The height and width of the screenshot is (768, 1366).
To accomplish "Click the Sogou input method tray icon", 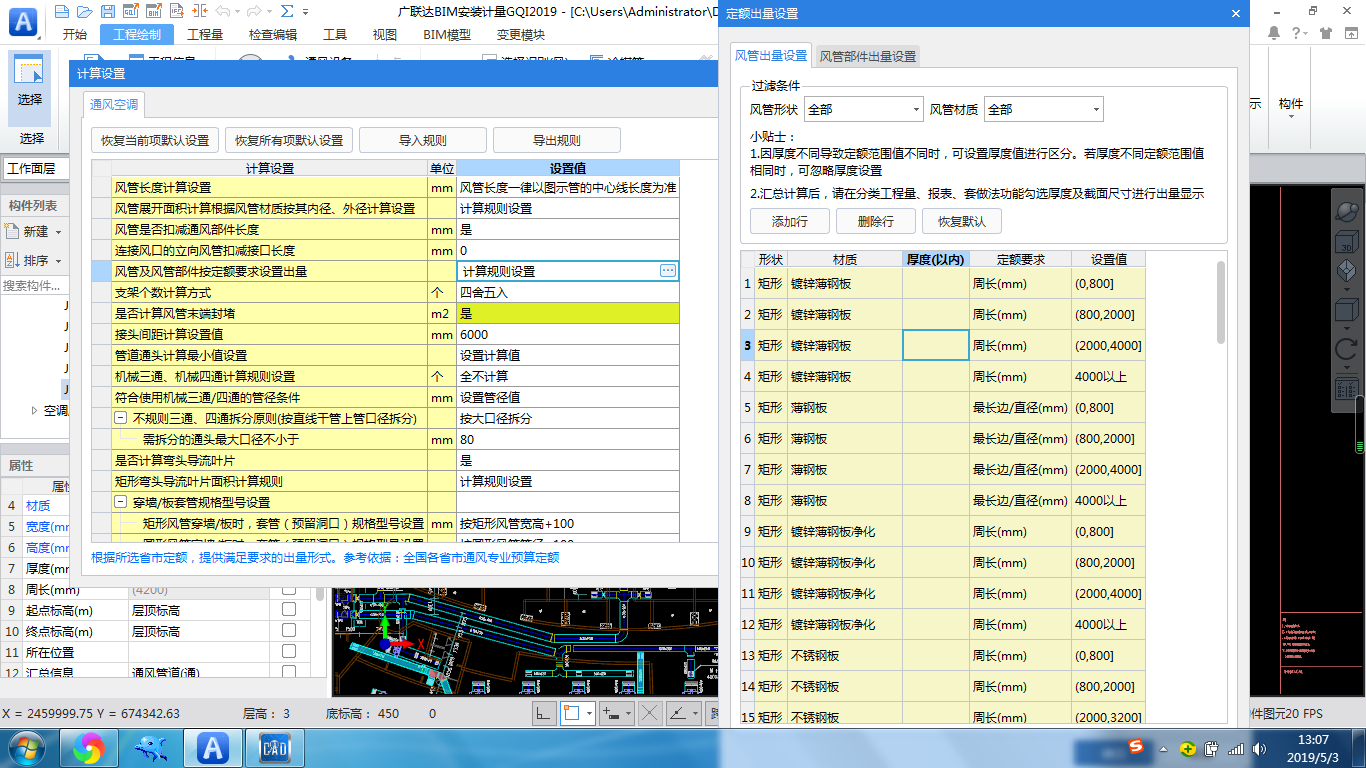I will pos(1136,748).
